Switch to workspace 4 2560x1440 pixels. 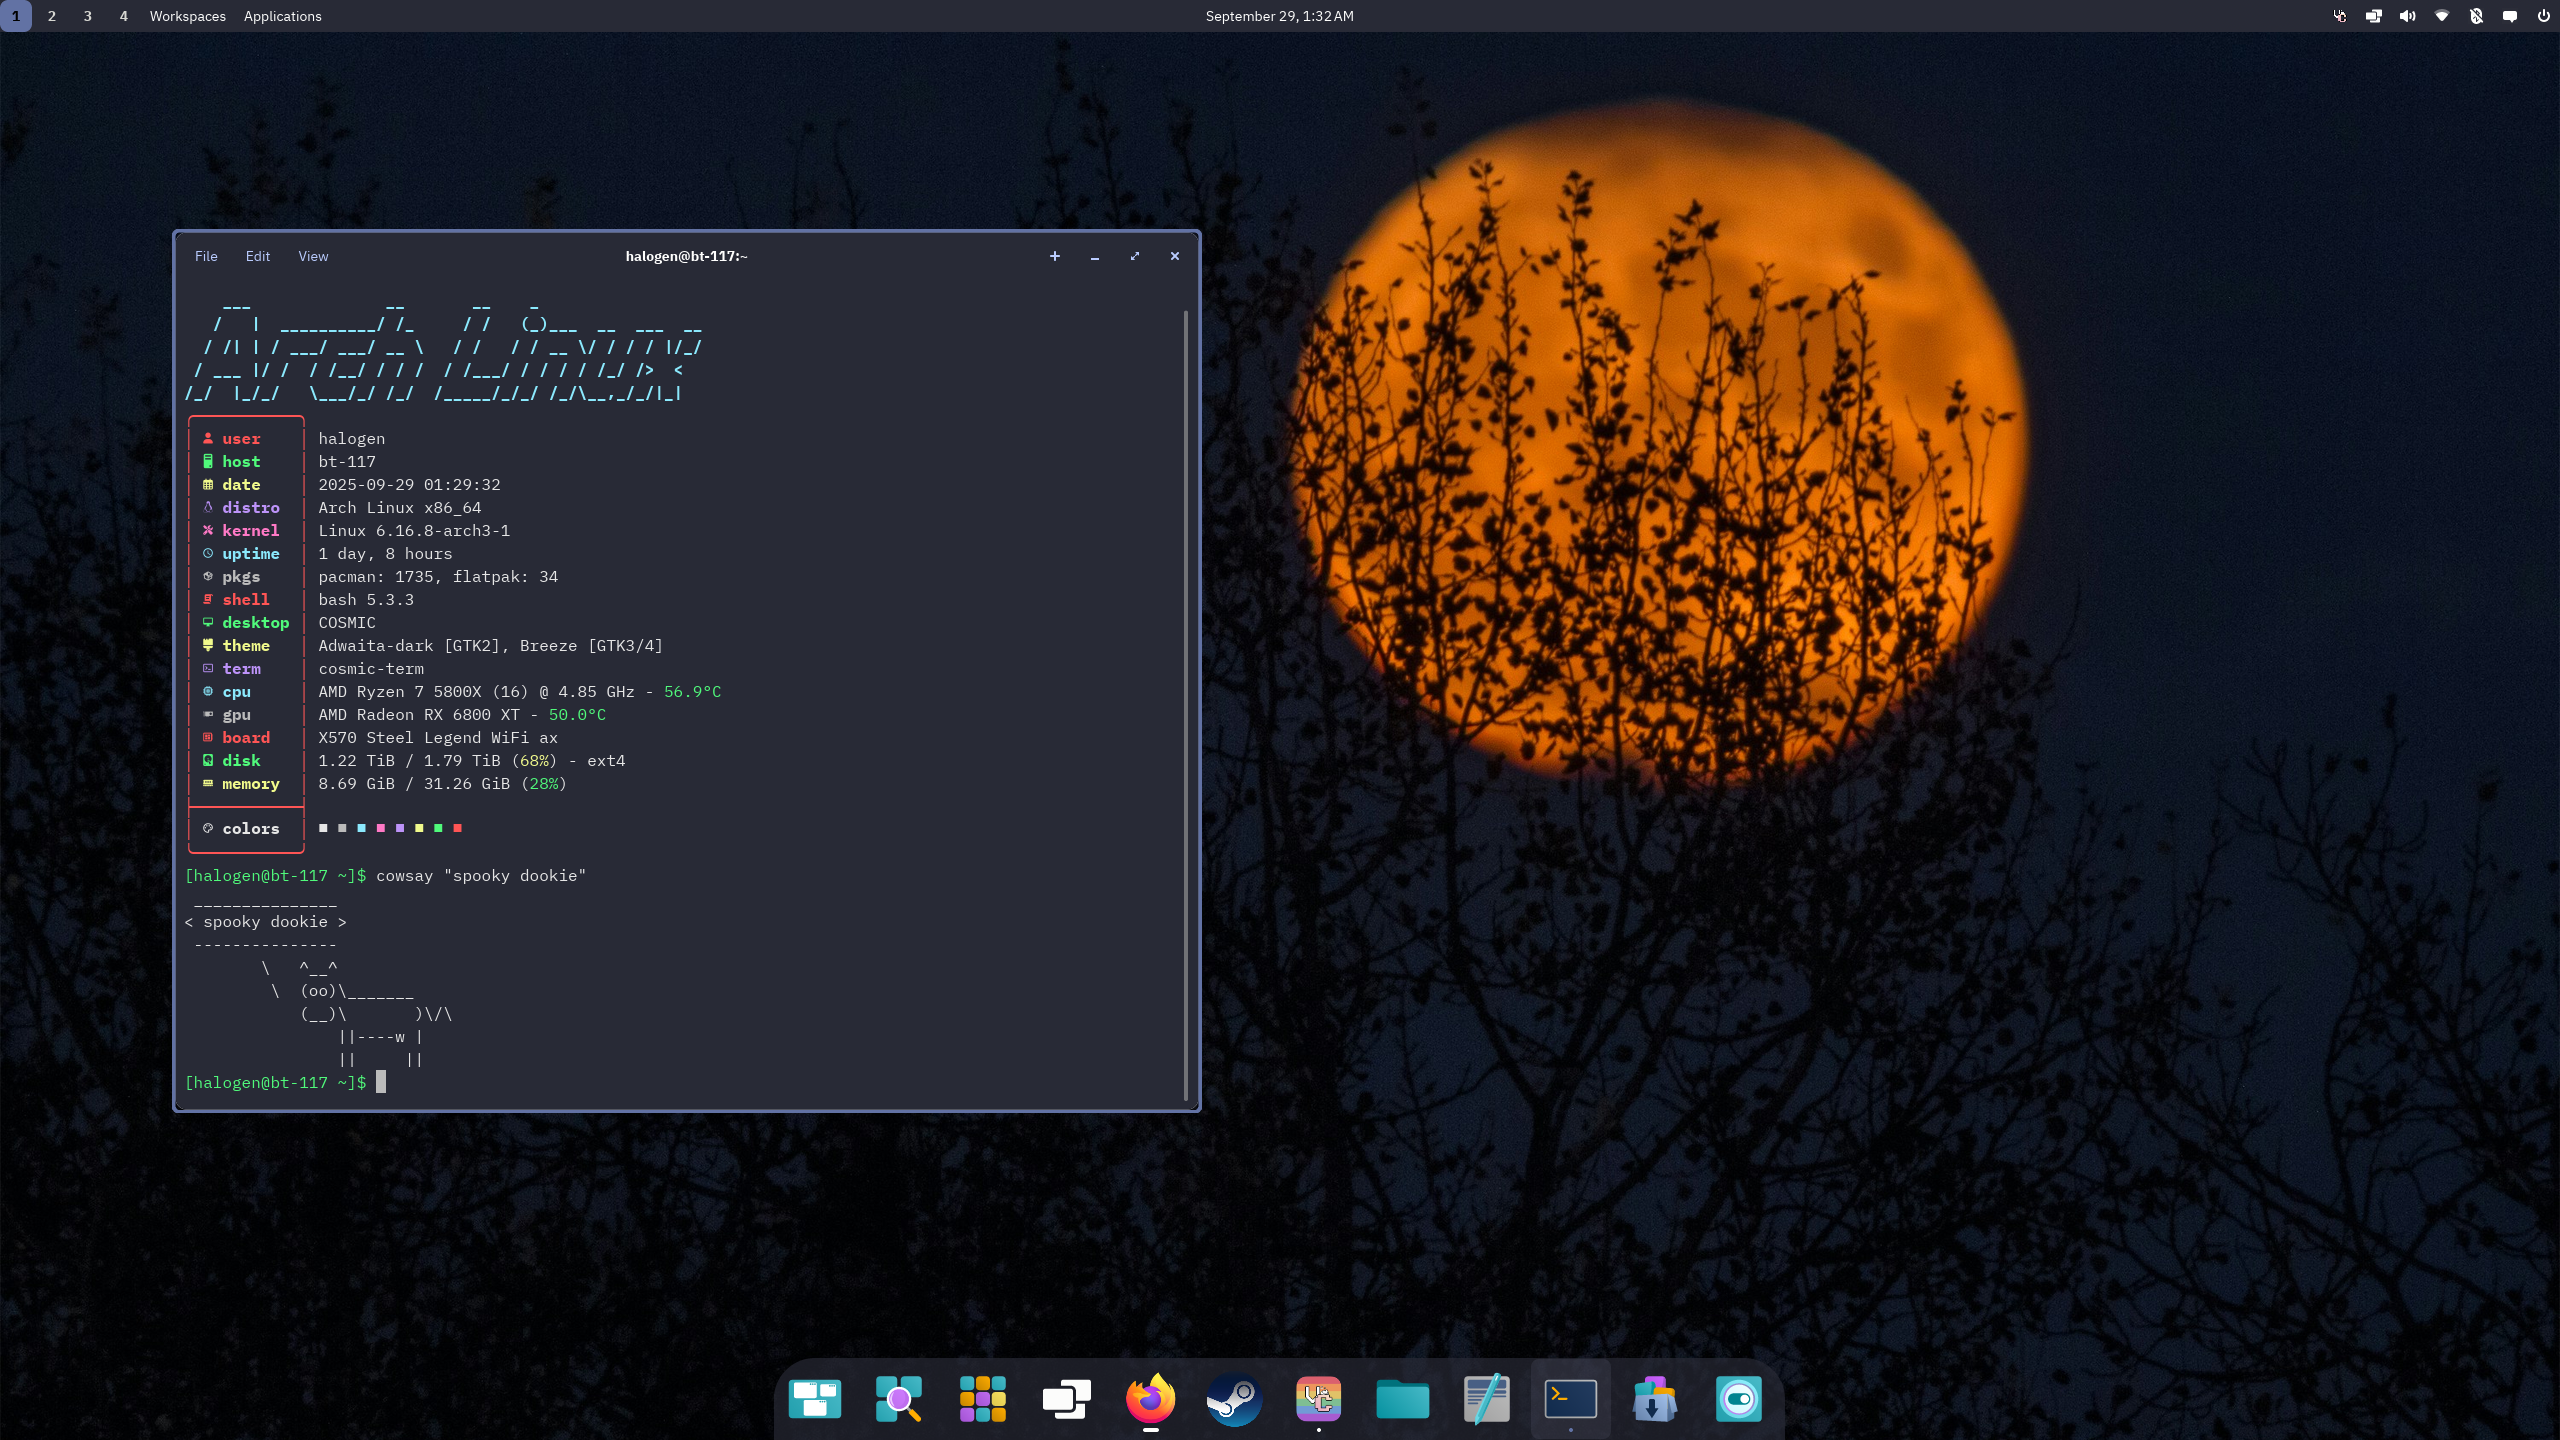[123, 16]
